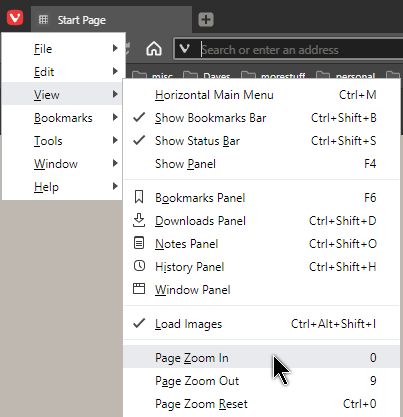Select Page Zoom Reset
The height and width of the screenshot is (417, 403).
click(x=262, y=404)
